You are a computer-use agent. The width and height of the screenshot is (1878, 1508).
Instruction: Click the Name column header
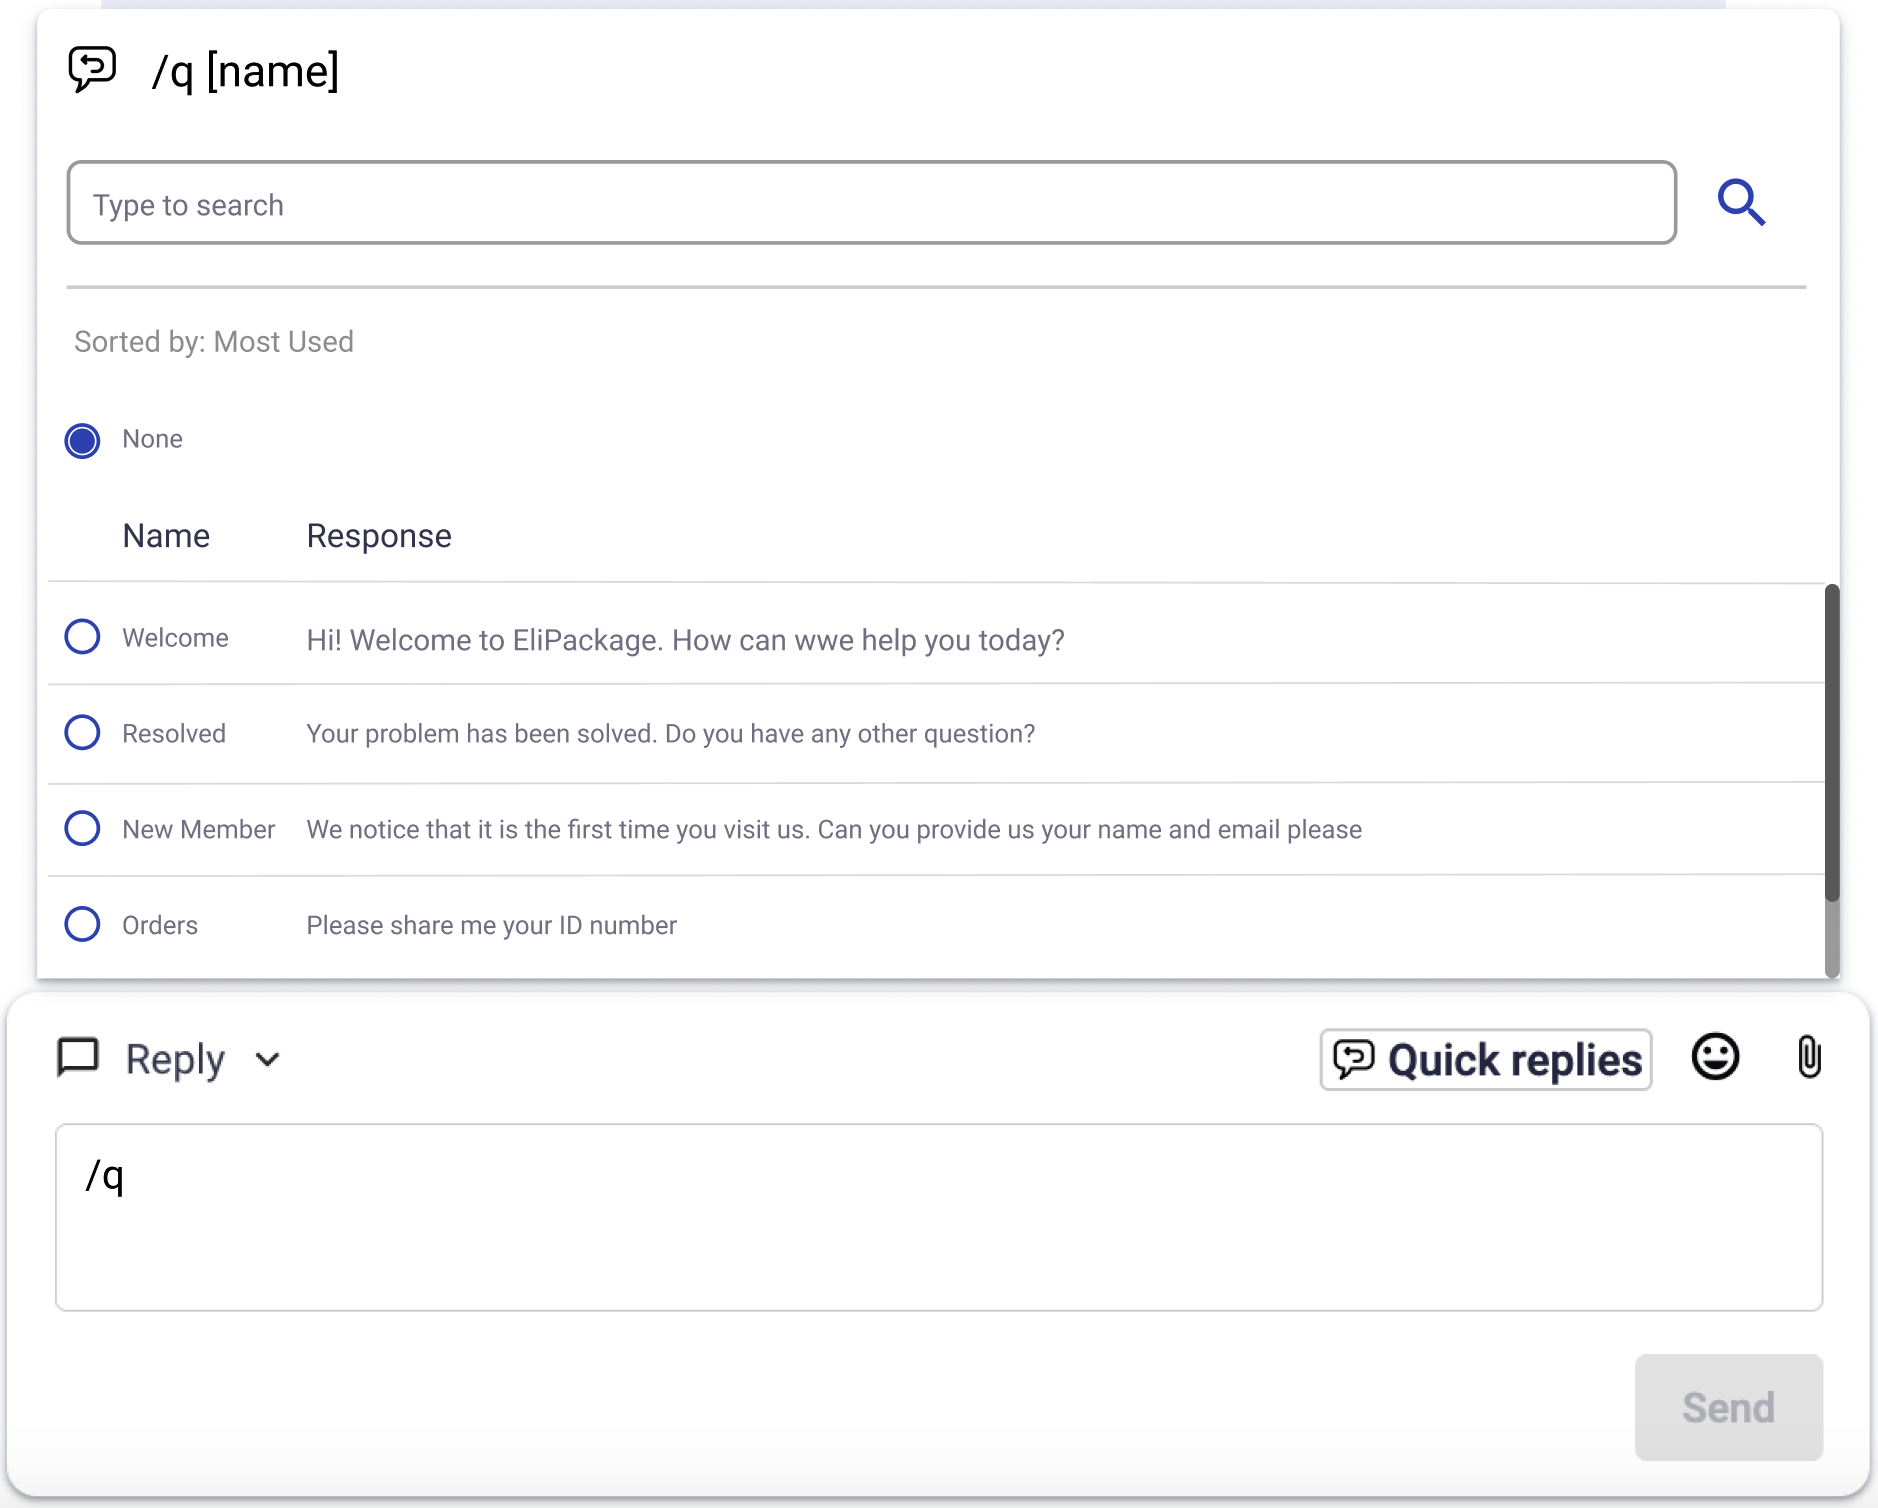click(166, 536)
